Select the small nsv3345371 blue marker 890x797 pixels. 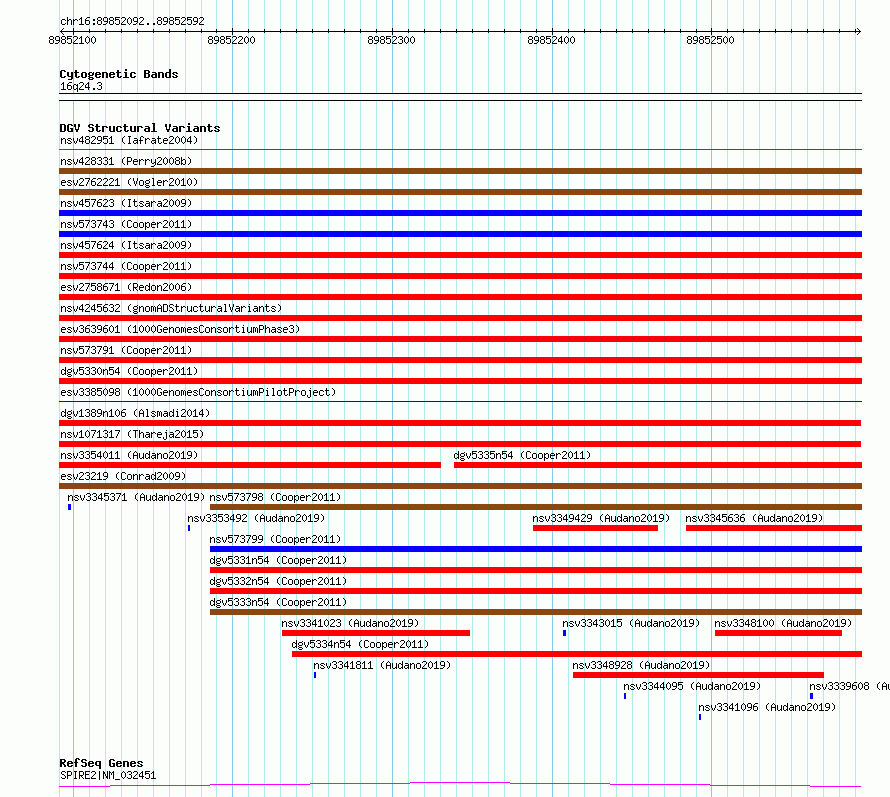coord(69,507)
